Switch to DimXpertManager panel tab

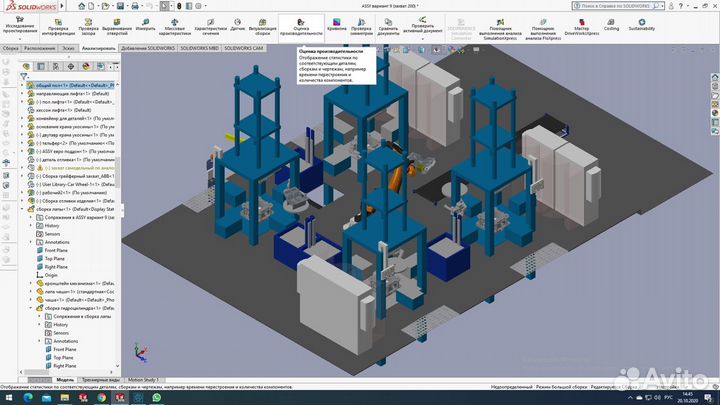point(71,67)
